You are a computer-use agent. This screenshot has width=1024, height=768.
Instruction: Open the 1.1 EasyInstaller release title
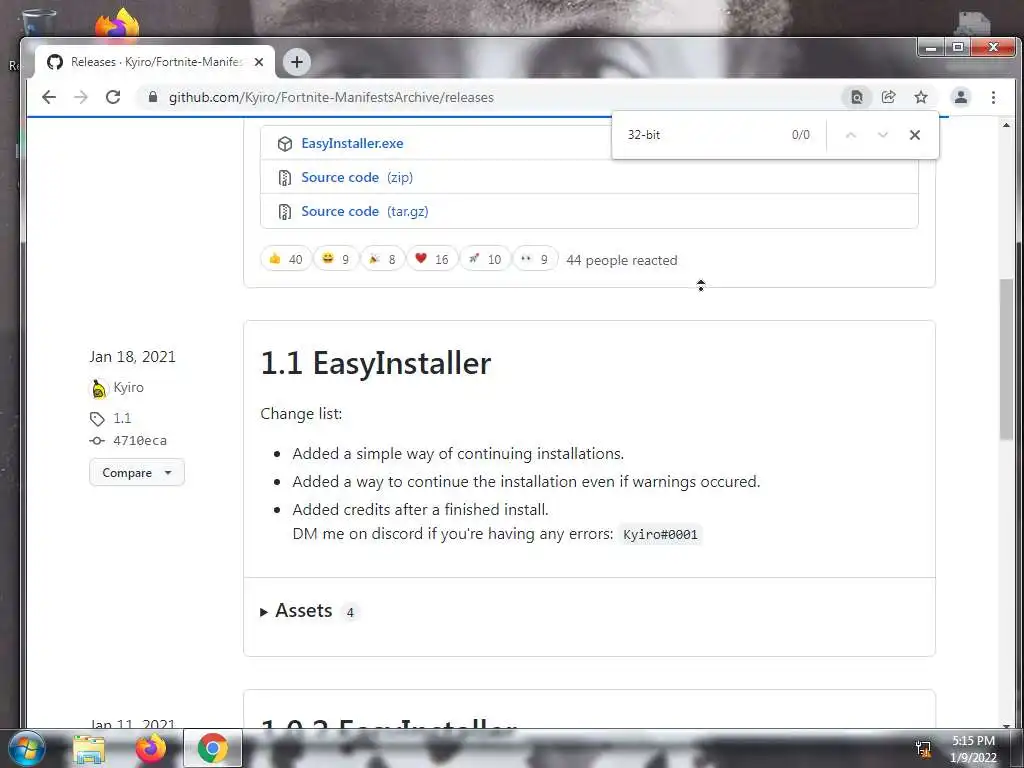(376, 363)
